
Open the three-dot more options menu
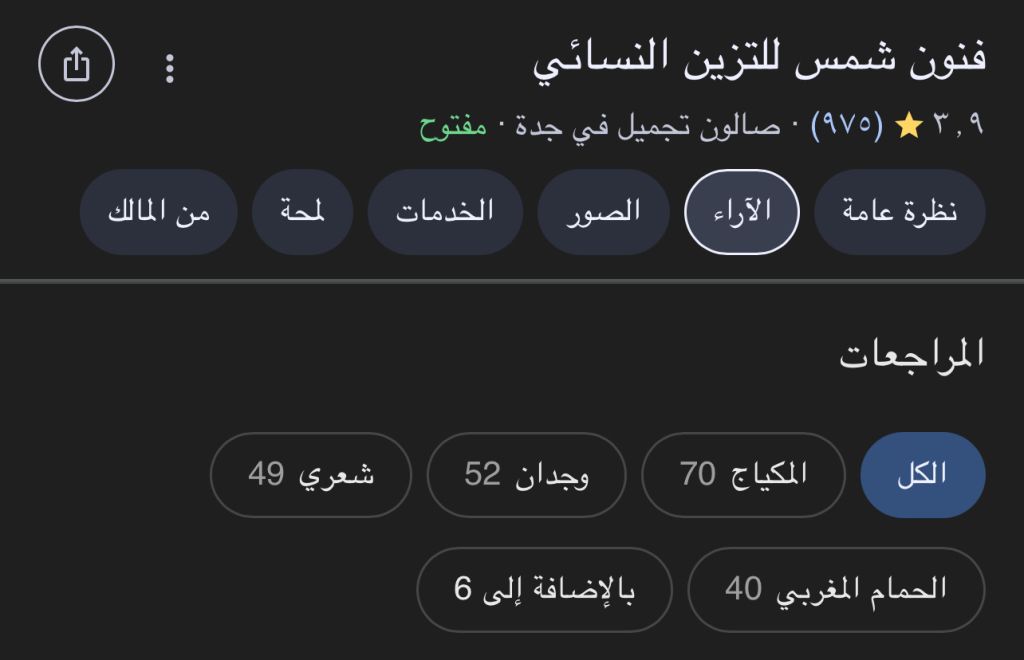[x=170, y=68]
